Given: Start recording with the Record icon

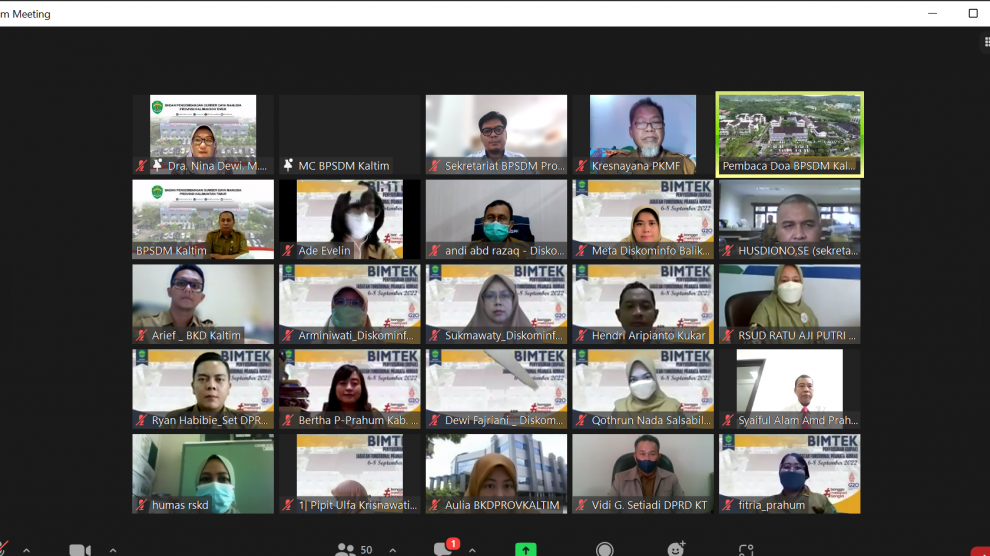Looking at the screenshot, I should [x=604, y=550].
